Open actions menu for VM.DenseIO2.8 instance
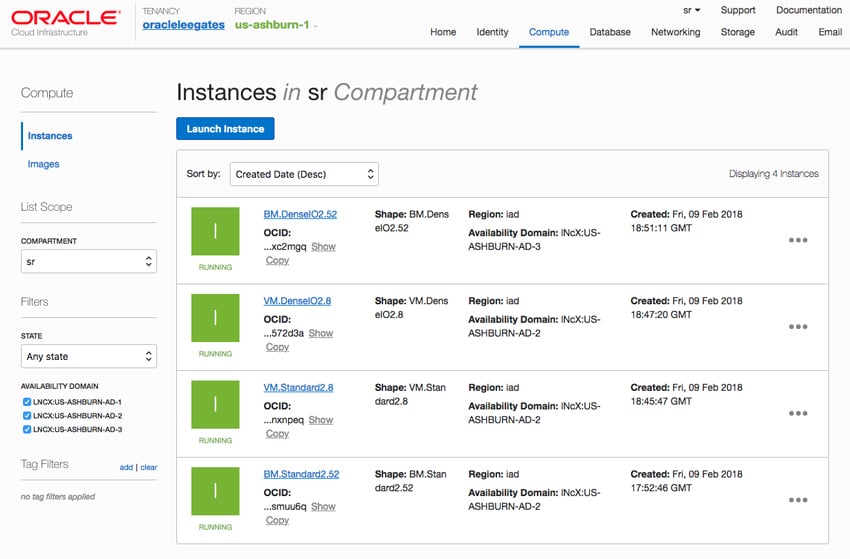850x559 pixels. [798, 327]
